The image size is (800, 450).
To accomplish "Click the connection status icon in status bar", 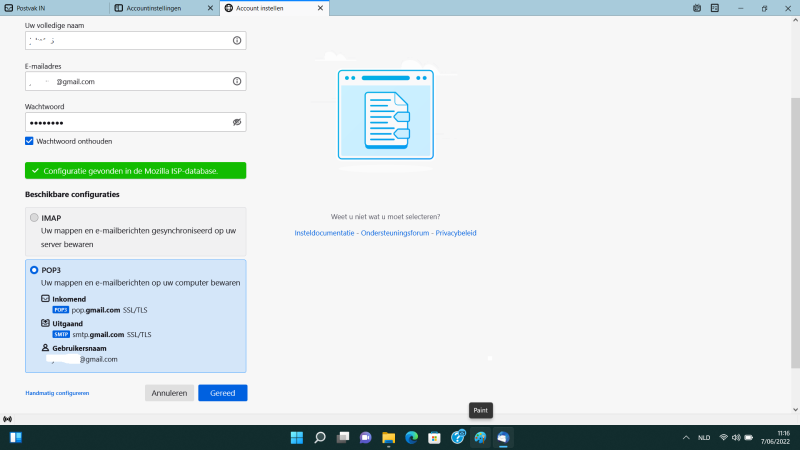I will 8,419.
